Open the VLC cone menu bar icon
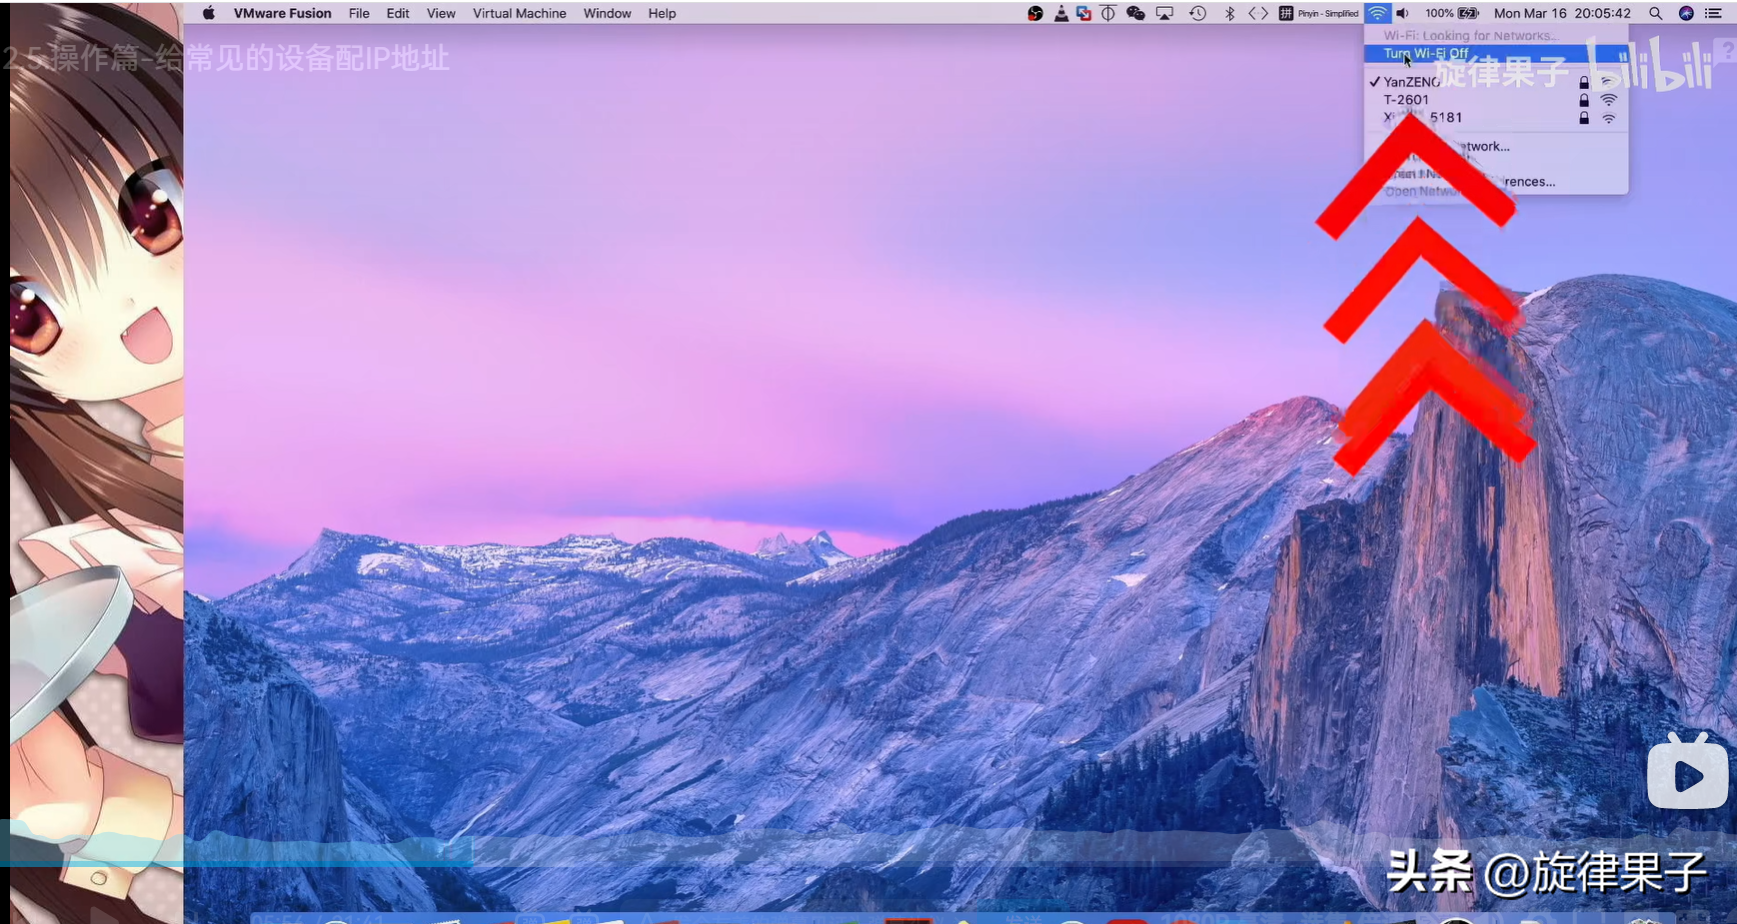Screen dimensions: 1737x924 tap(1060, 13)
